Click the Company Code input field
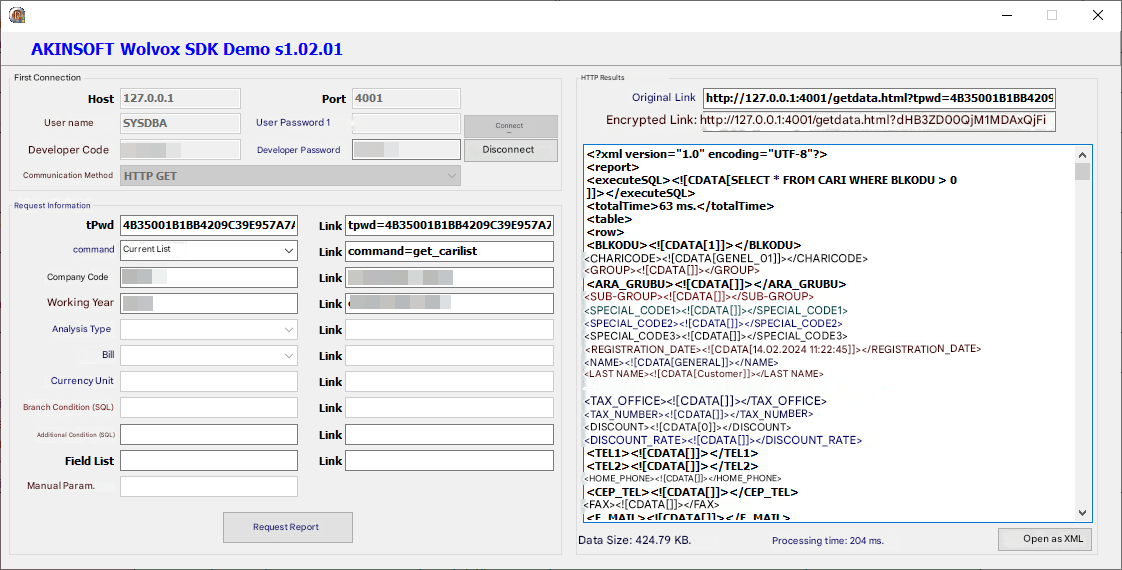Image resolution: width=1122 pixels, height=570 pixels. (209, 277)
